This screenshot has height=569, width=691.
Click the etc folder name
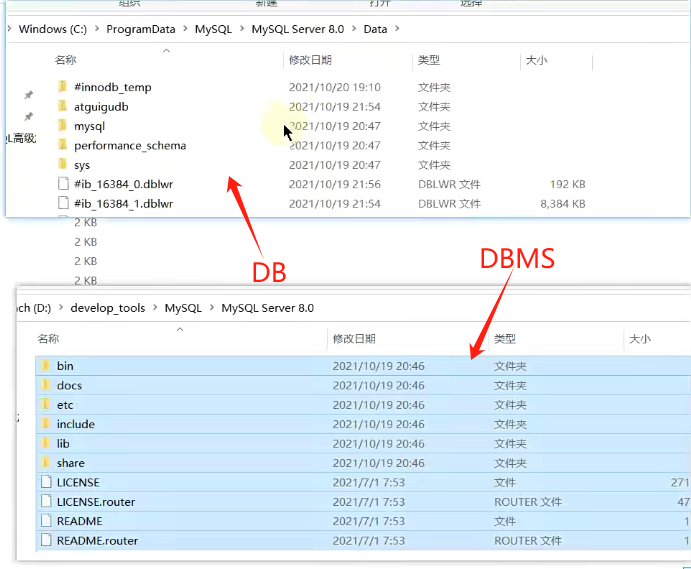[65, 405]
